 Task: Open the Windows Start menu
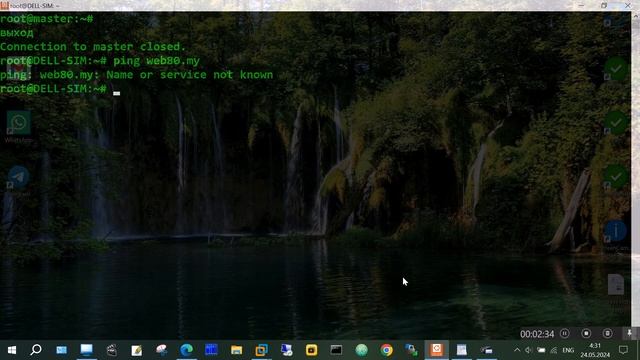tap(12, 350)
